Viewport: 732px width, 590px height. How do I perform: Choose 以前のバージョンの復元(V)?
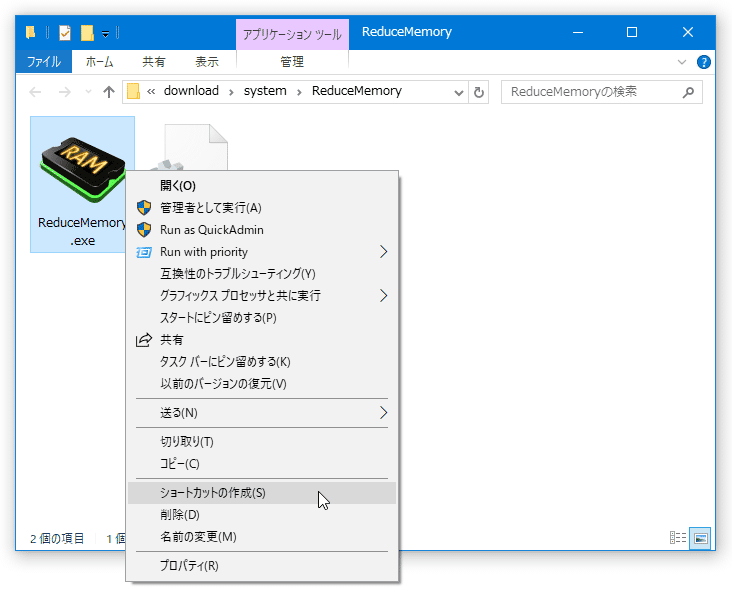[x=262, y=384]
